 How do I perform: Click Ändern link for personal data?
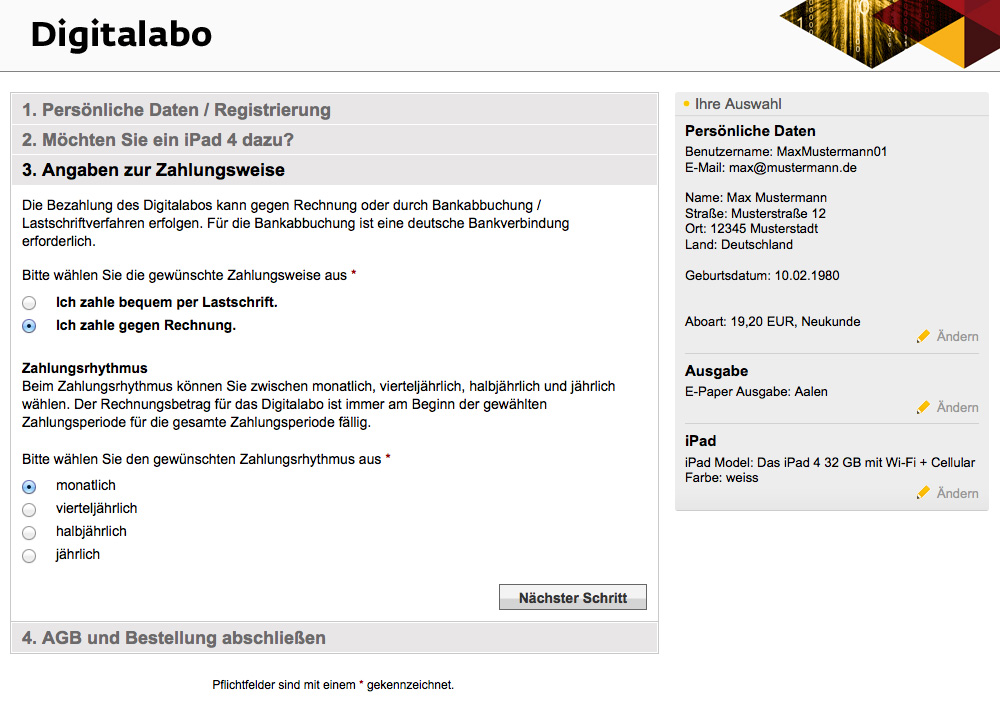[x=957, y=337]
